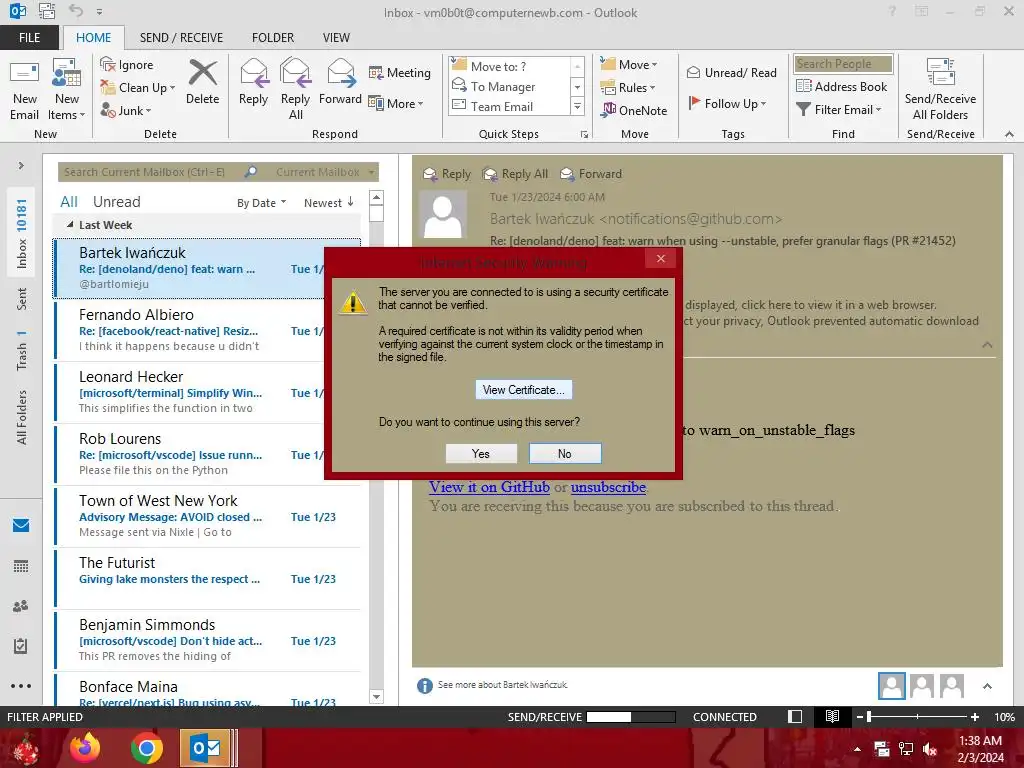Open more navigation options
The image size is (1024, 768).
point(21,686)
